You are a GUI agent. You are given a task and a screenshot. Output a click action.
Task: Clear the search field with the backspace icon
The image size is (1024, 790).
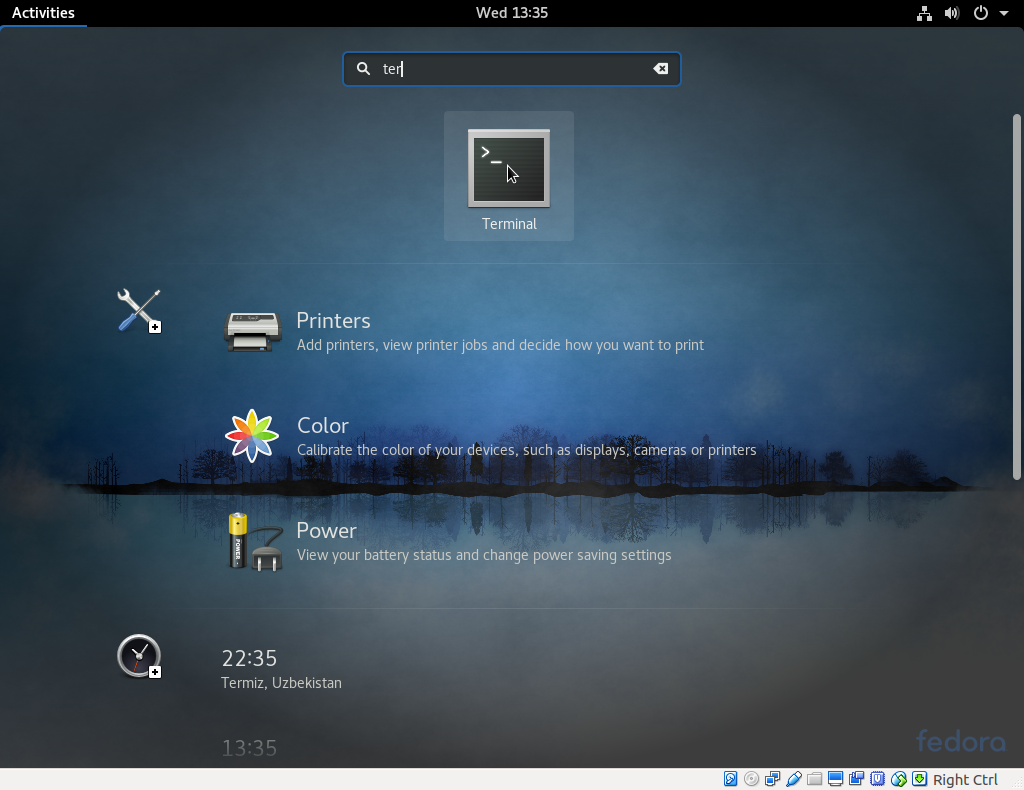(x=660, y=69)
